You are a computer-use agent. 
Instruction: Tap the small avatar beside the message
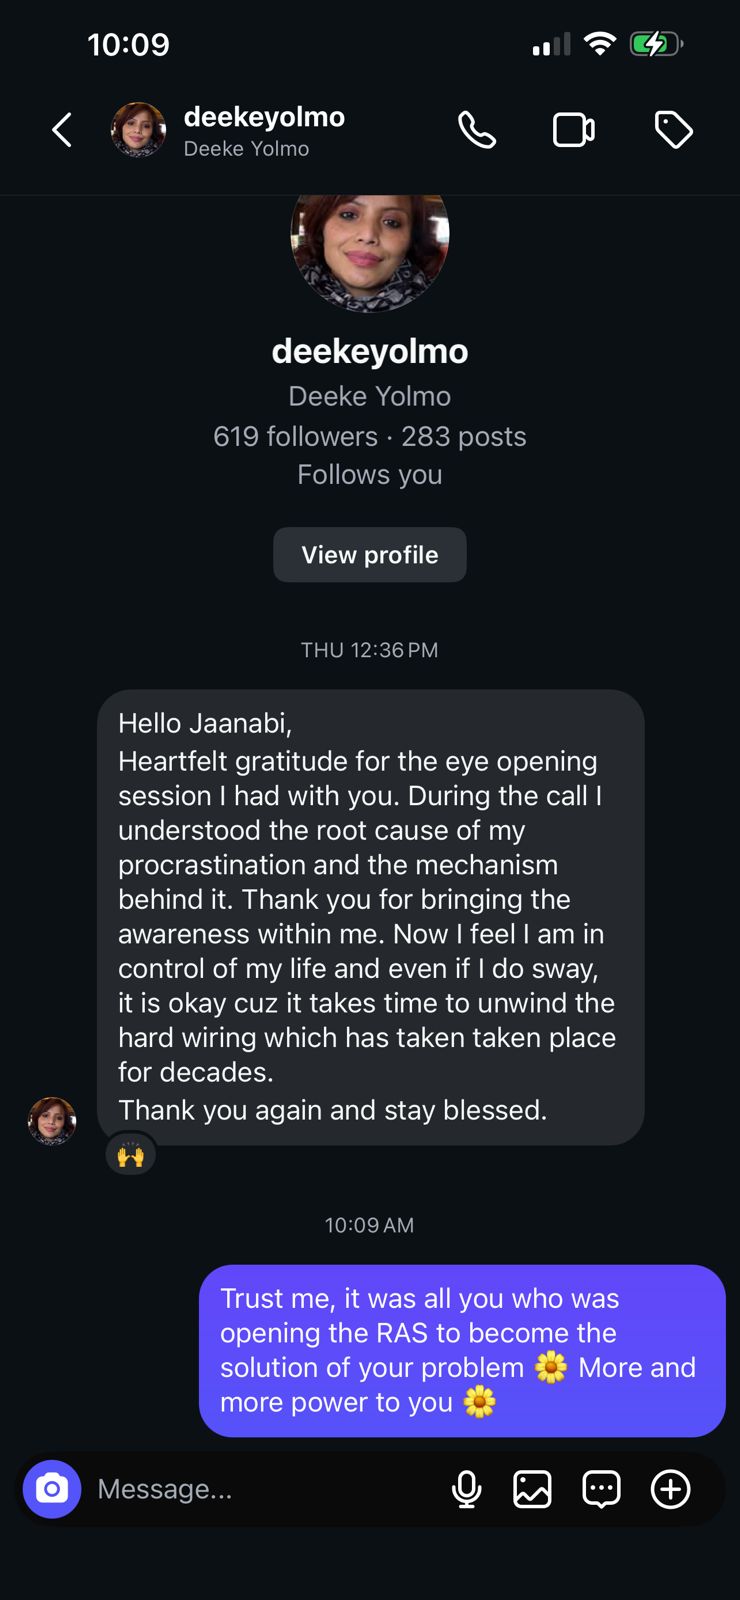pyautogui.click(x=52, y=1121)
